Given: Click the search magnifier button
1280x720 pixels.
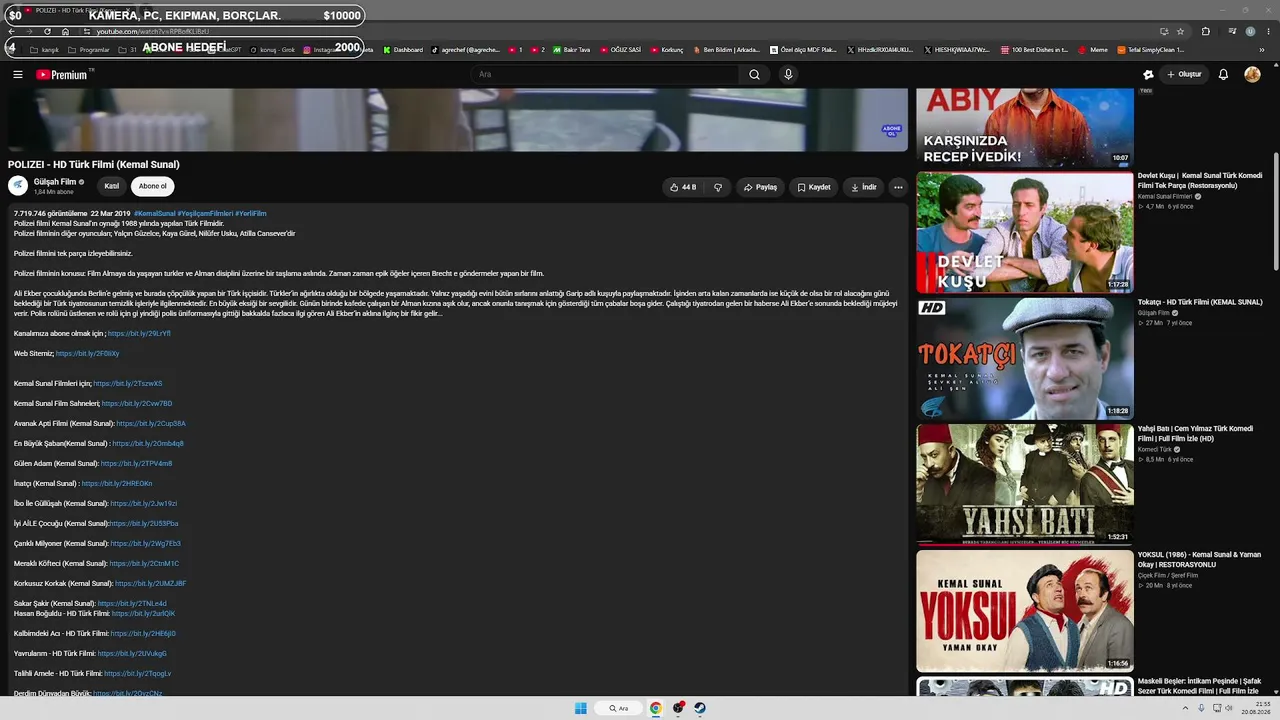Looking at the screenshot, I should 754,74.
